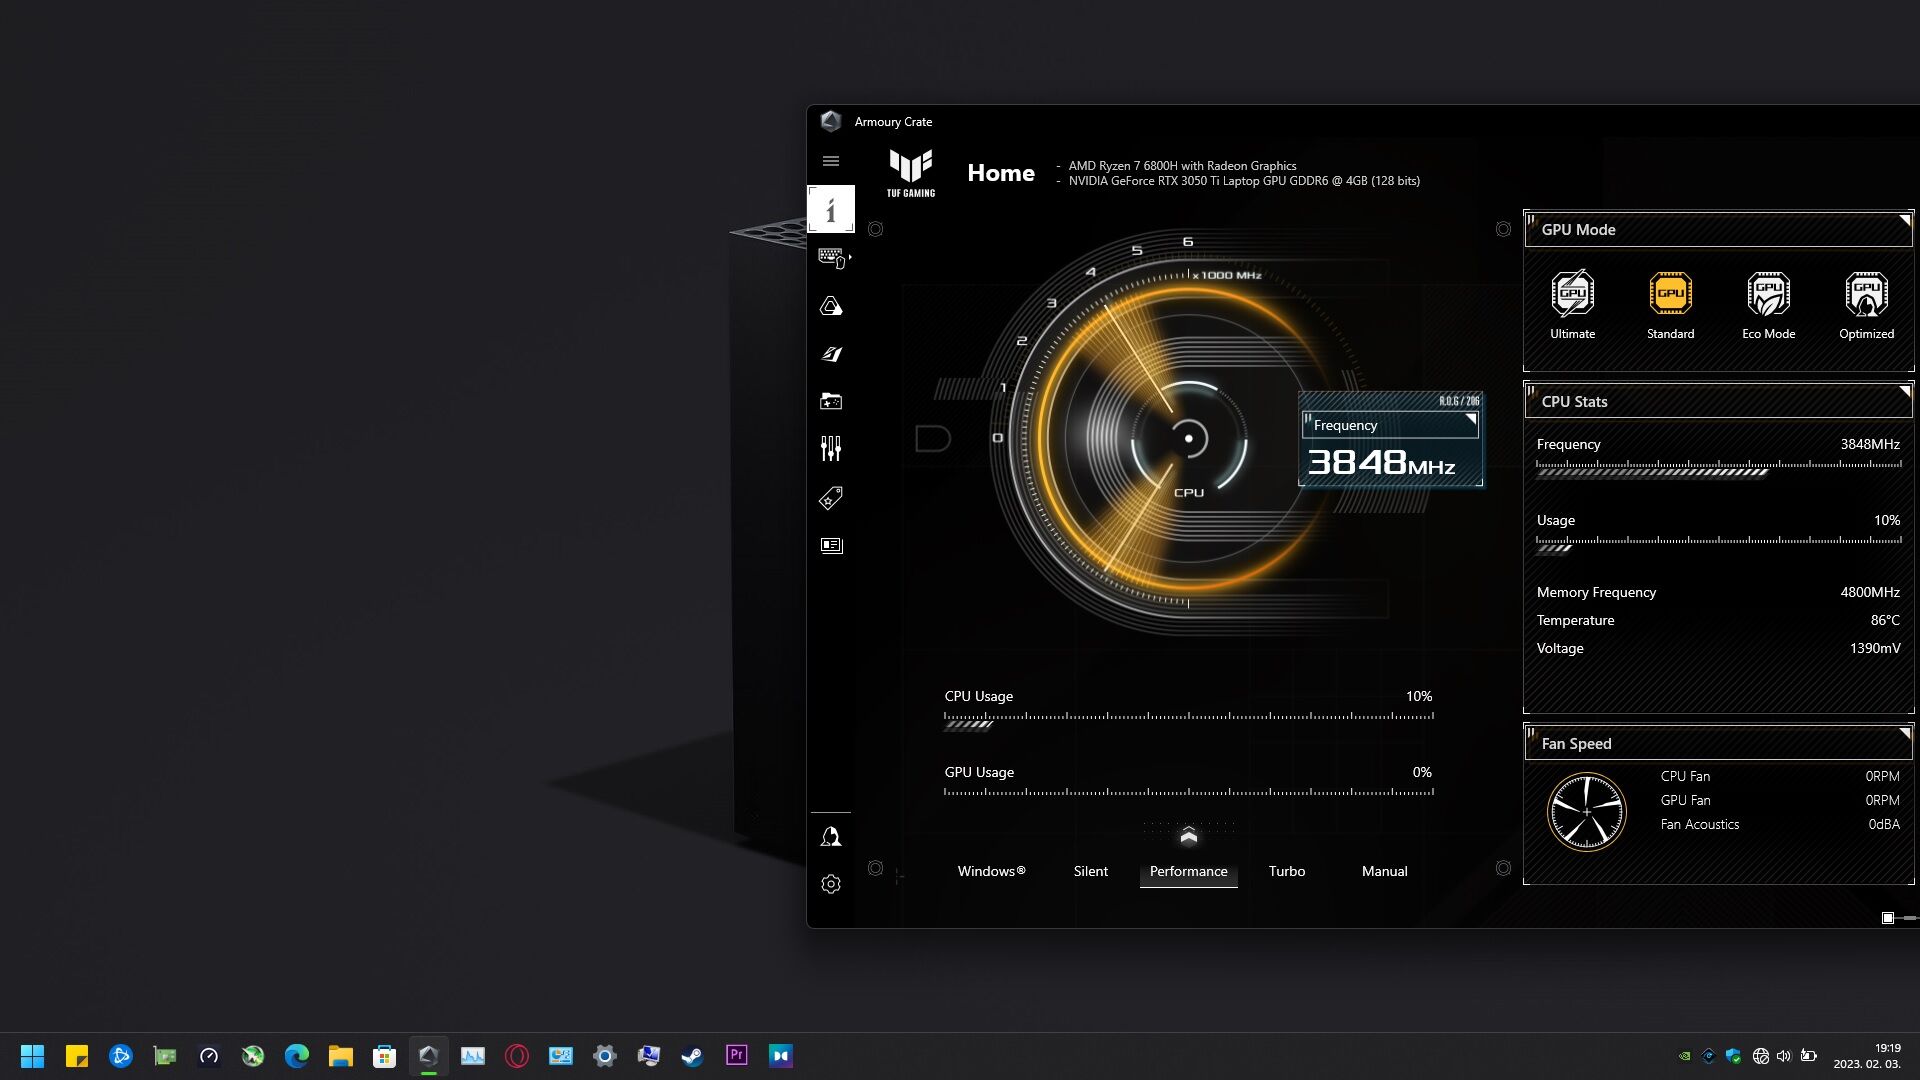Click the 3848MHz frequency readout
Viewport: 1920px width, 1080px height.
(x=1381, y=462)
